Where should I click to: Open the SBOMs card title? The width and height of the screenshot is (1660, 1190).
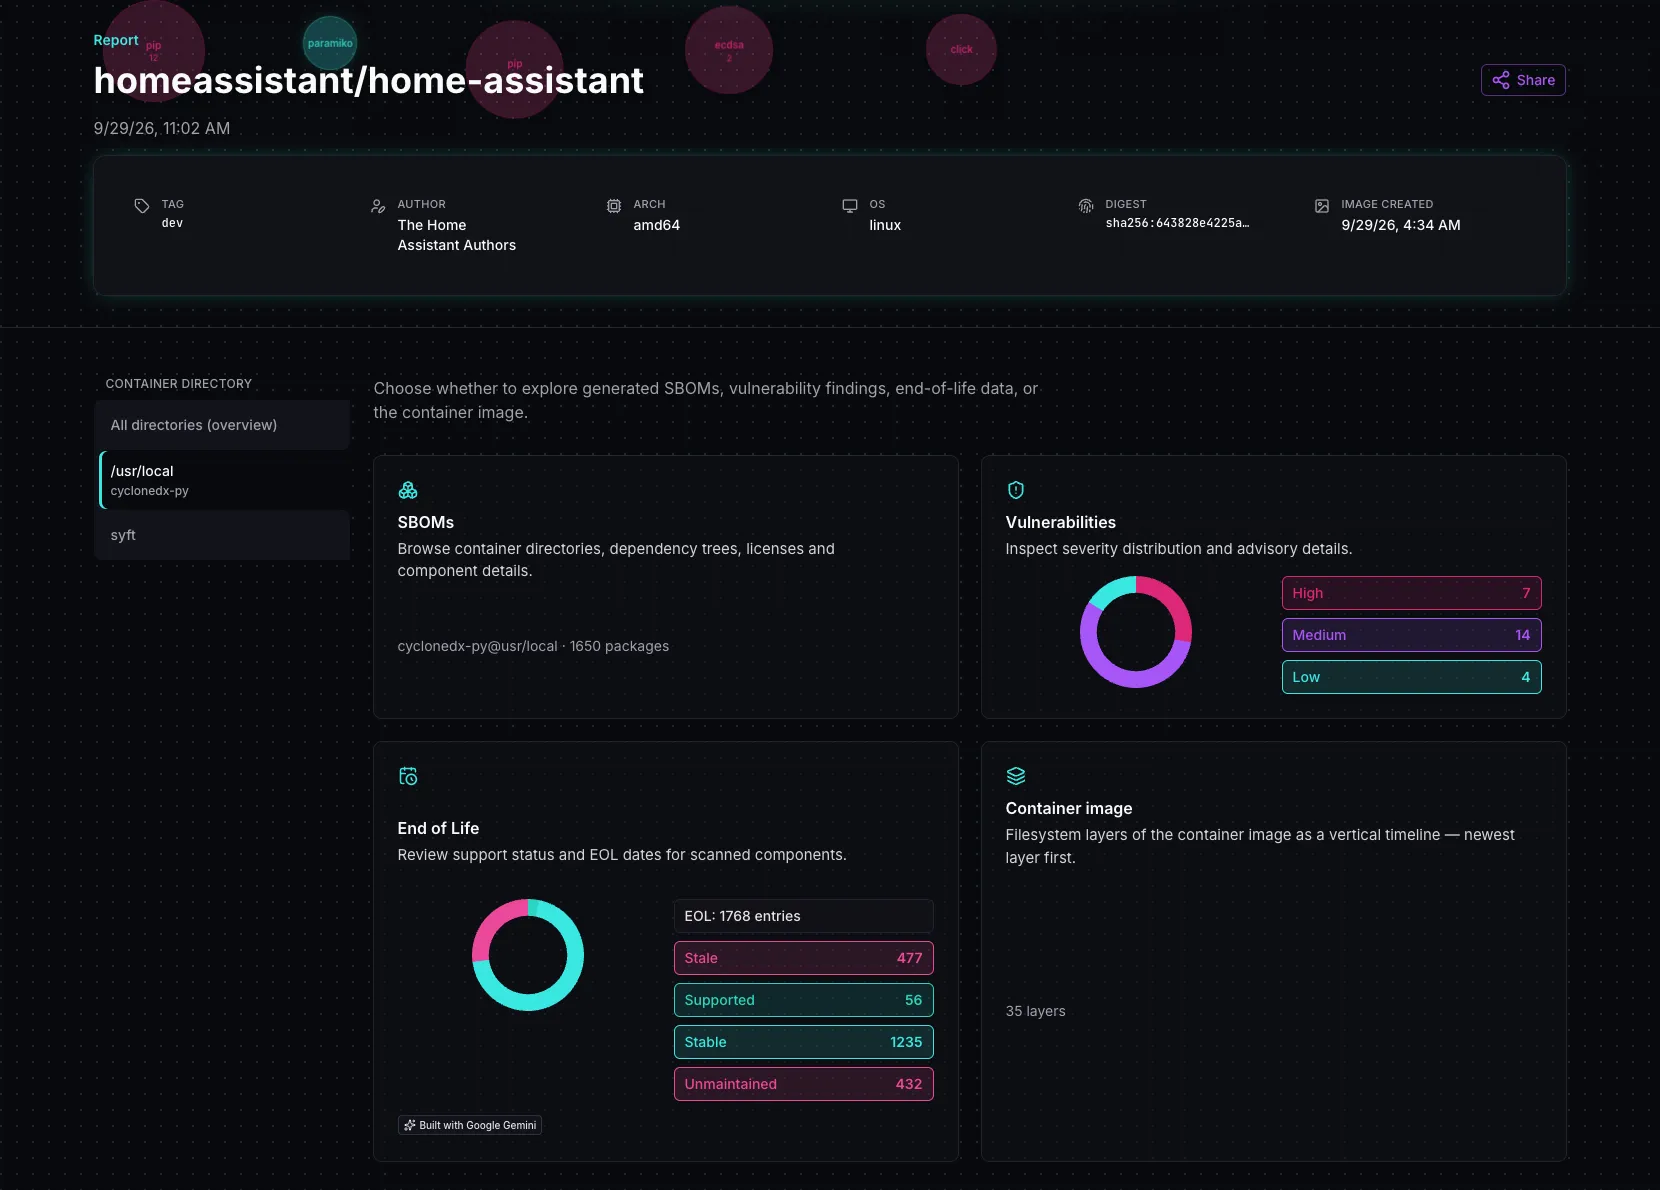(x=426, y=522)
